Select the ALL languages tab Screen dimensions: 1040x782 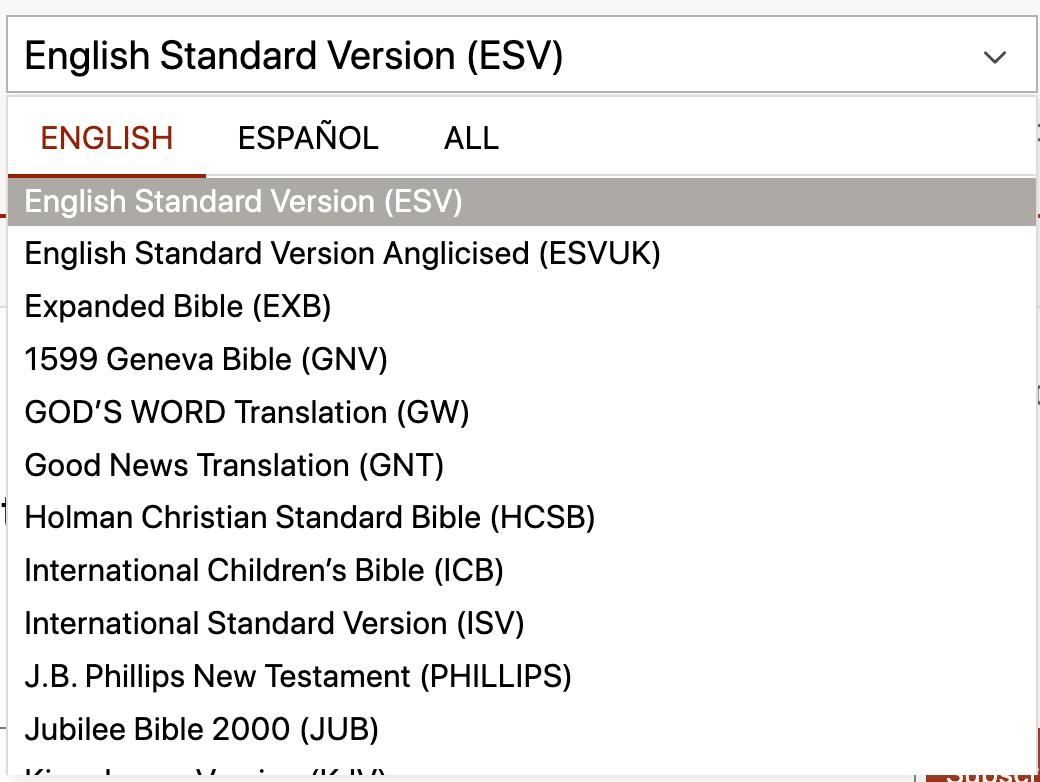(x=470, y=138)
